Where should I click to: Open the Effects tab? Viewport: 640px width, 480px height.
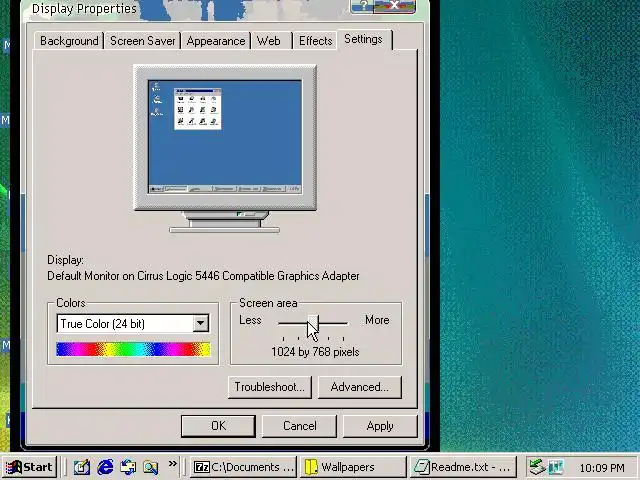pyautogui.click(x=316, y=41)
